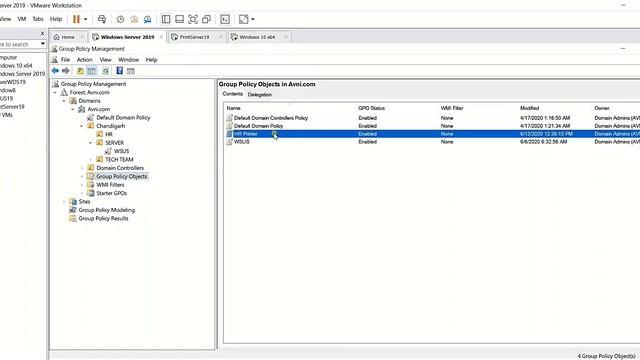Switch to the Windows 10 x64 VM tab
The image size is (640, 360).
257,37
